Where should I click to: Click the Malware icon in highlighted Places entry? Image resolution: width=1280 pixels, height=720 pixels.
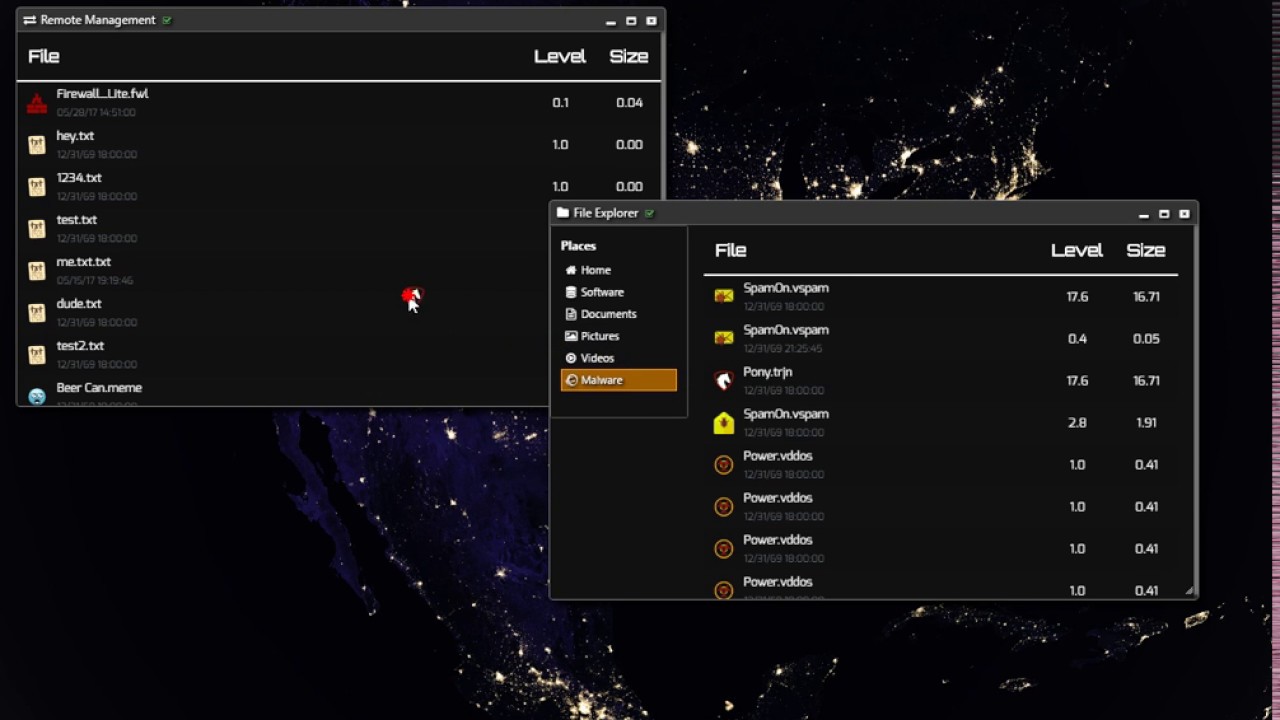[x=572, y=380]
